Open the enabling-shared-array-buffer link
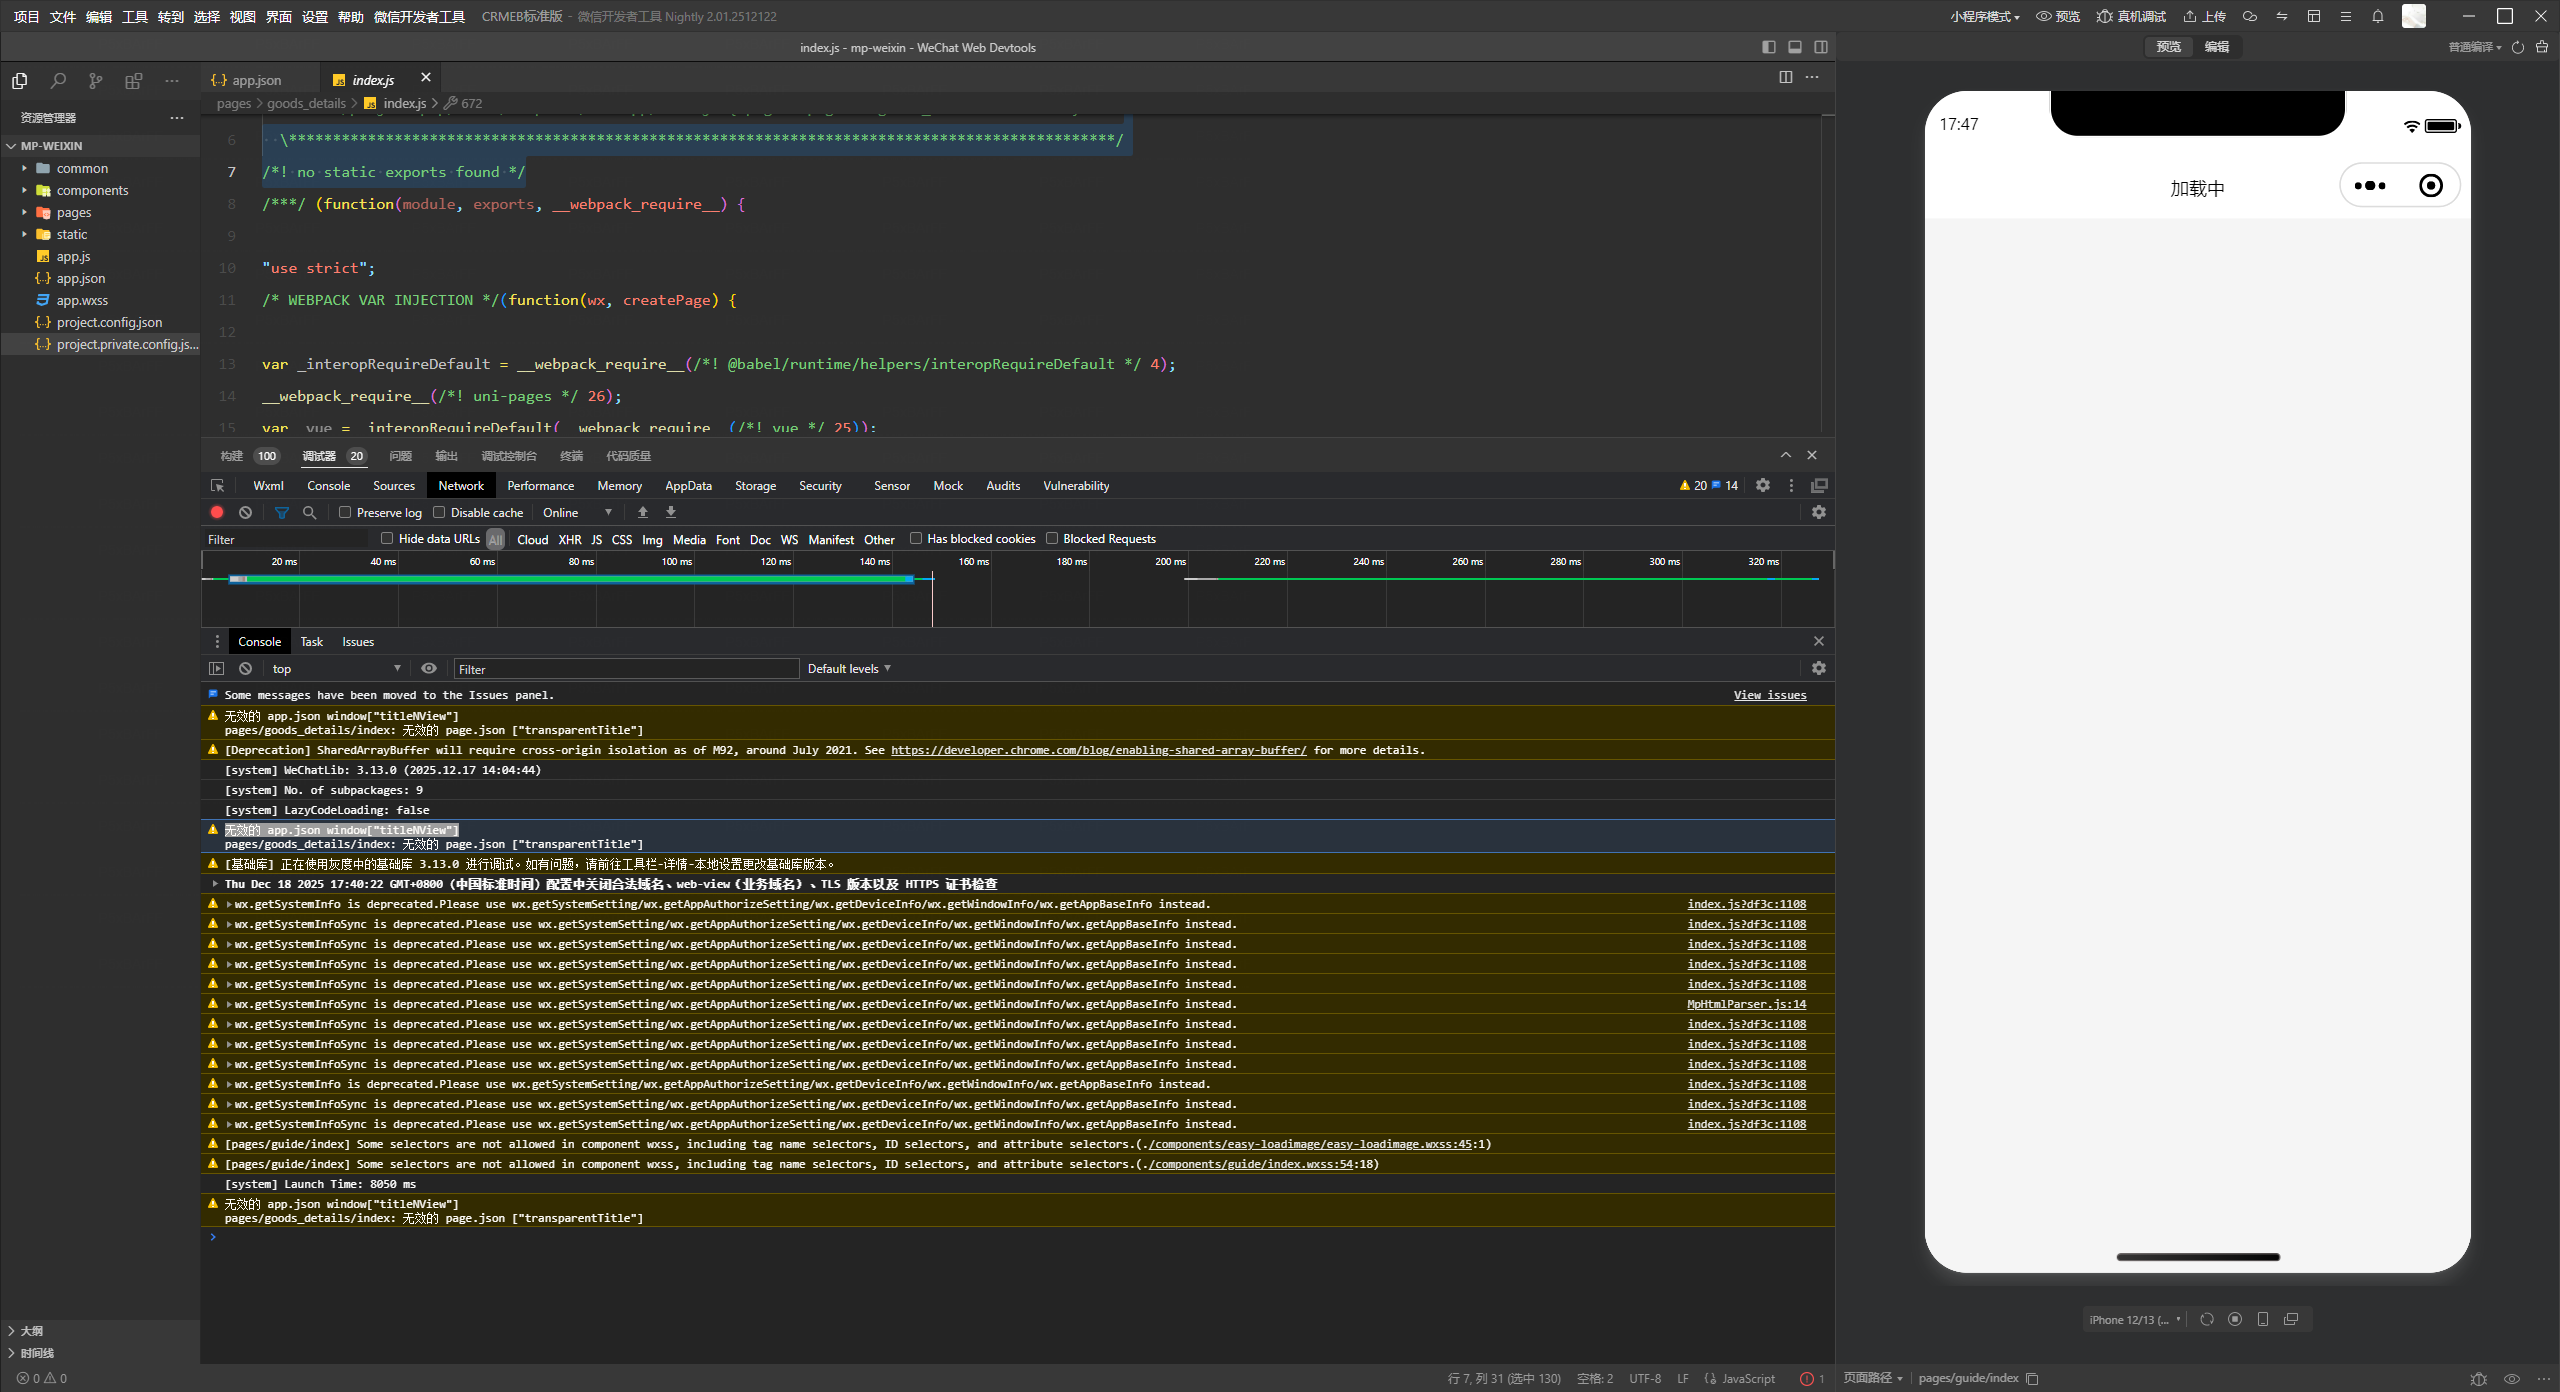The height and width of the screenshot is (1392, 2560). pos(1098,750)
